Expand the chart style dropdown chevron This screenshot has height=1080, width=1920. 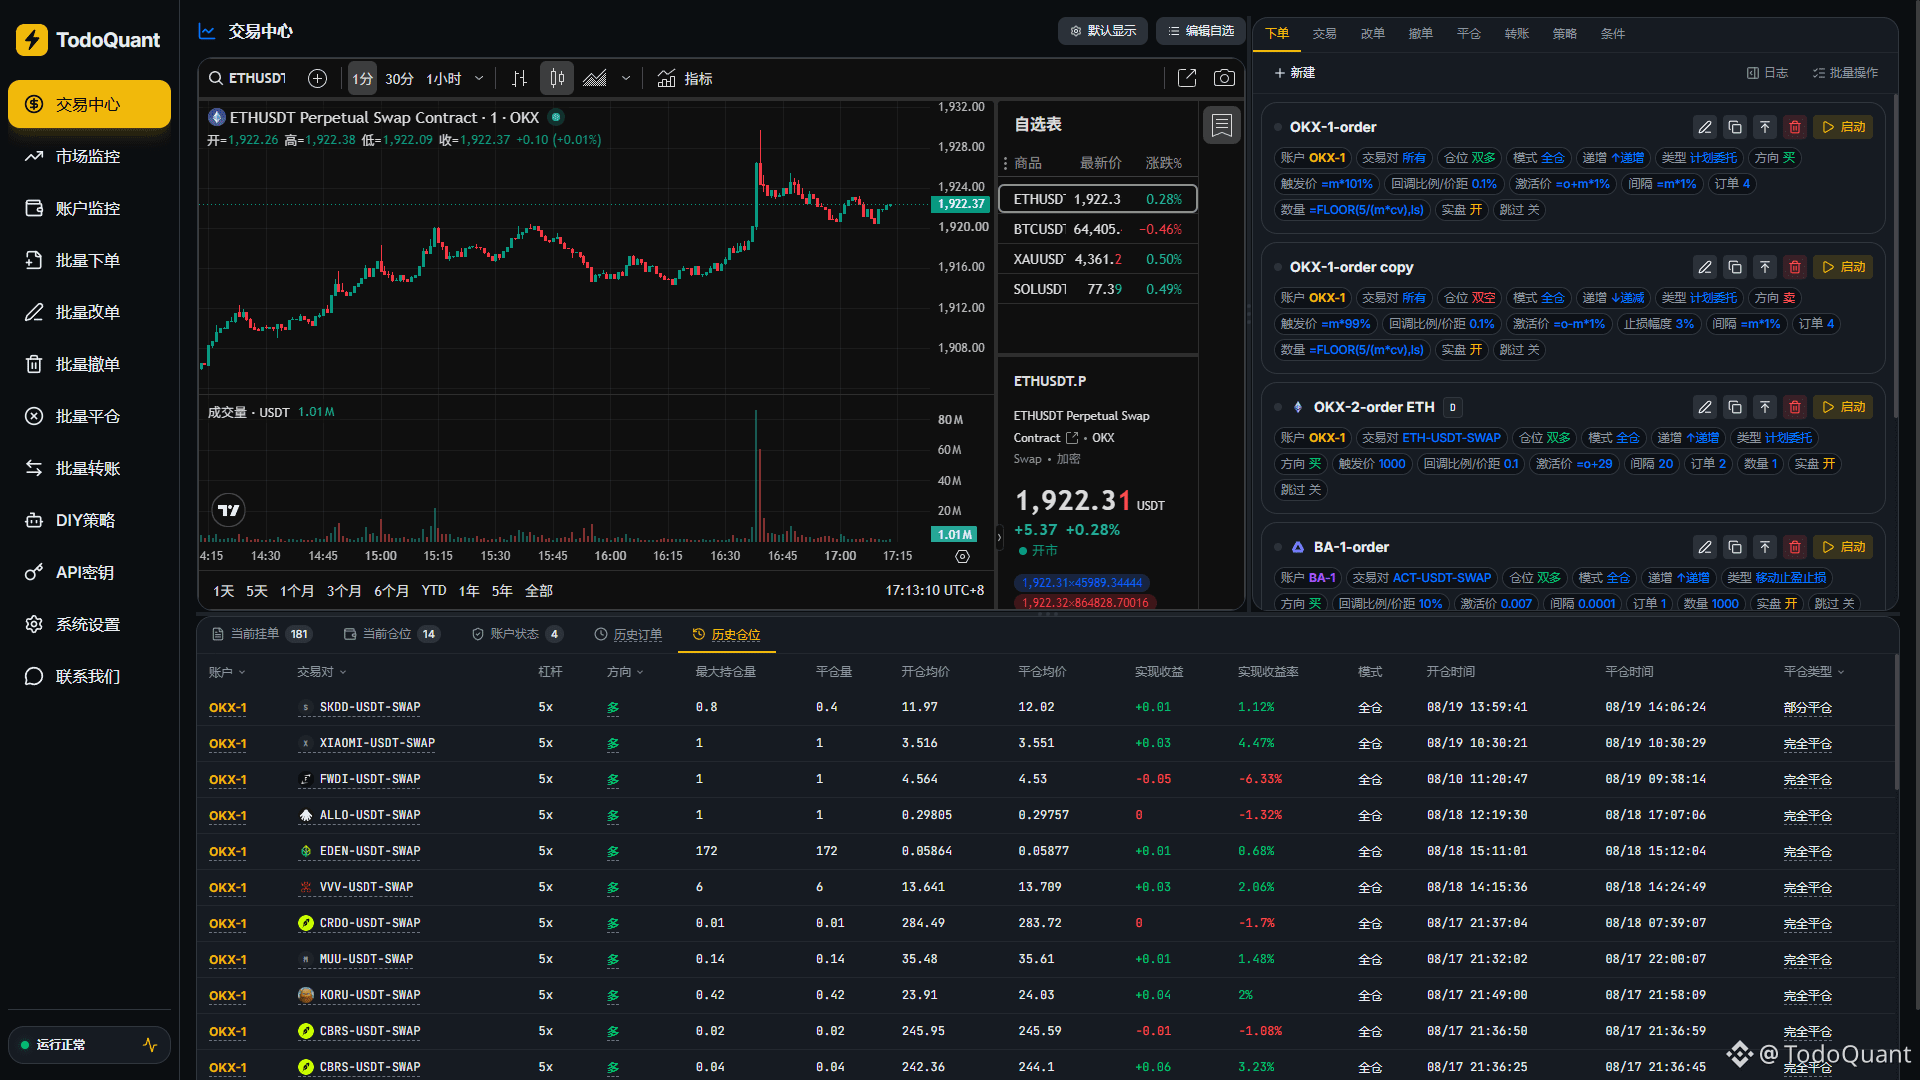point(626,78)
